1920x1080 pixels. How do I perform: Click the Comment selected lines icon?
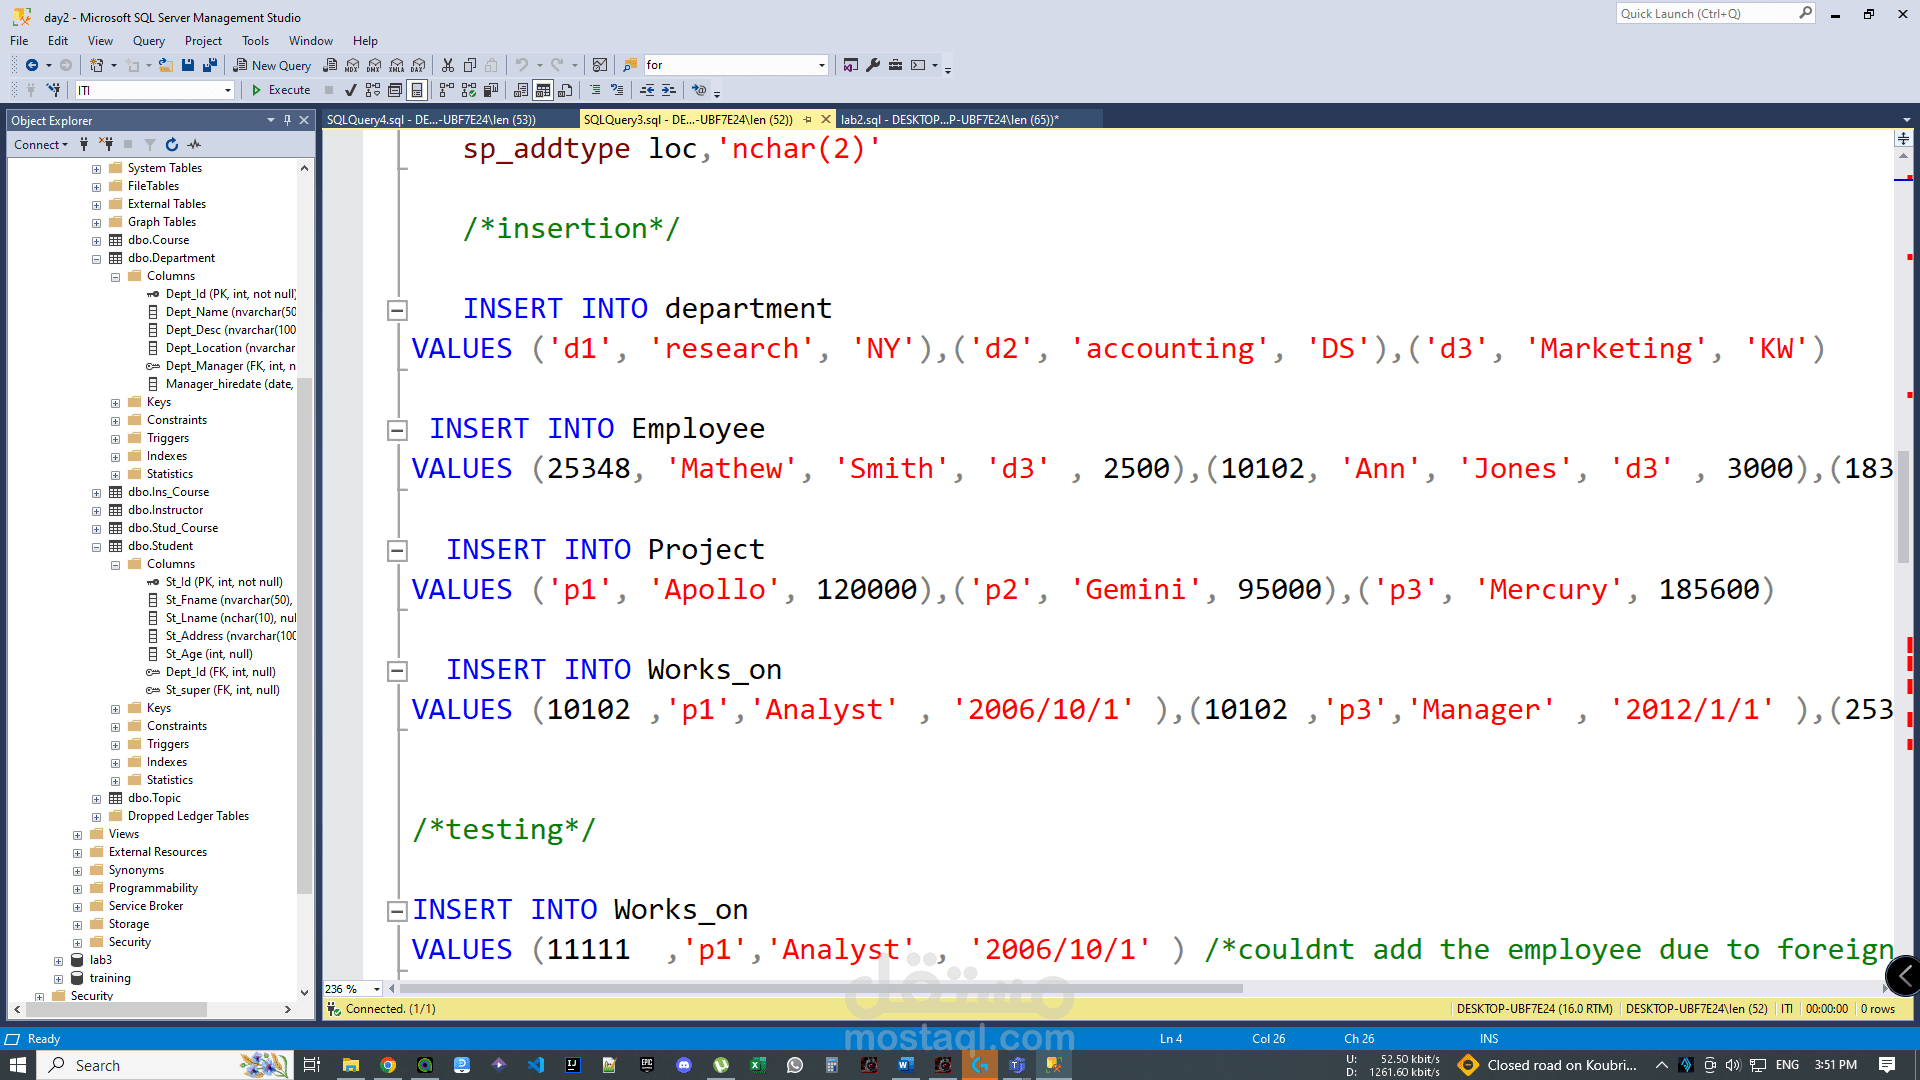[595, 90]
